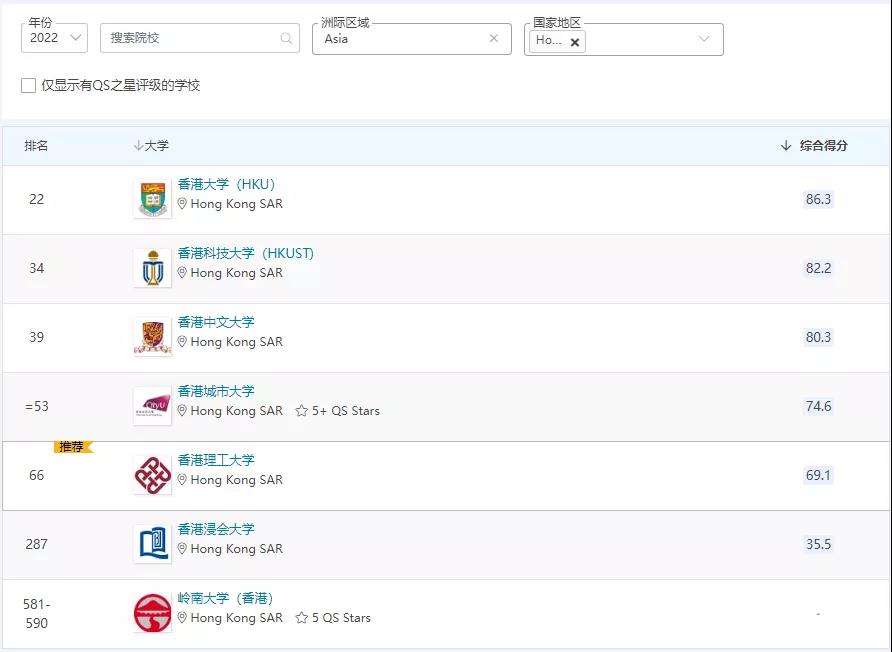Viewport: 892px width, 652px height.
Task: Open 香港理工大学 link
Action: coord(216,460)
